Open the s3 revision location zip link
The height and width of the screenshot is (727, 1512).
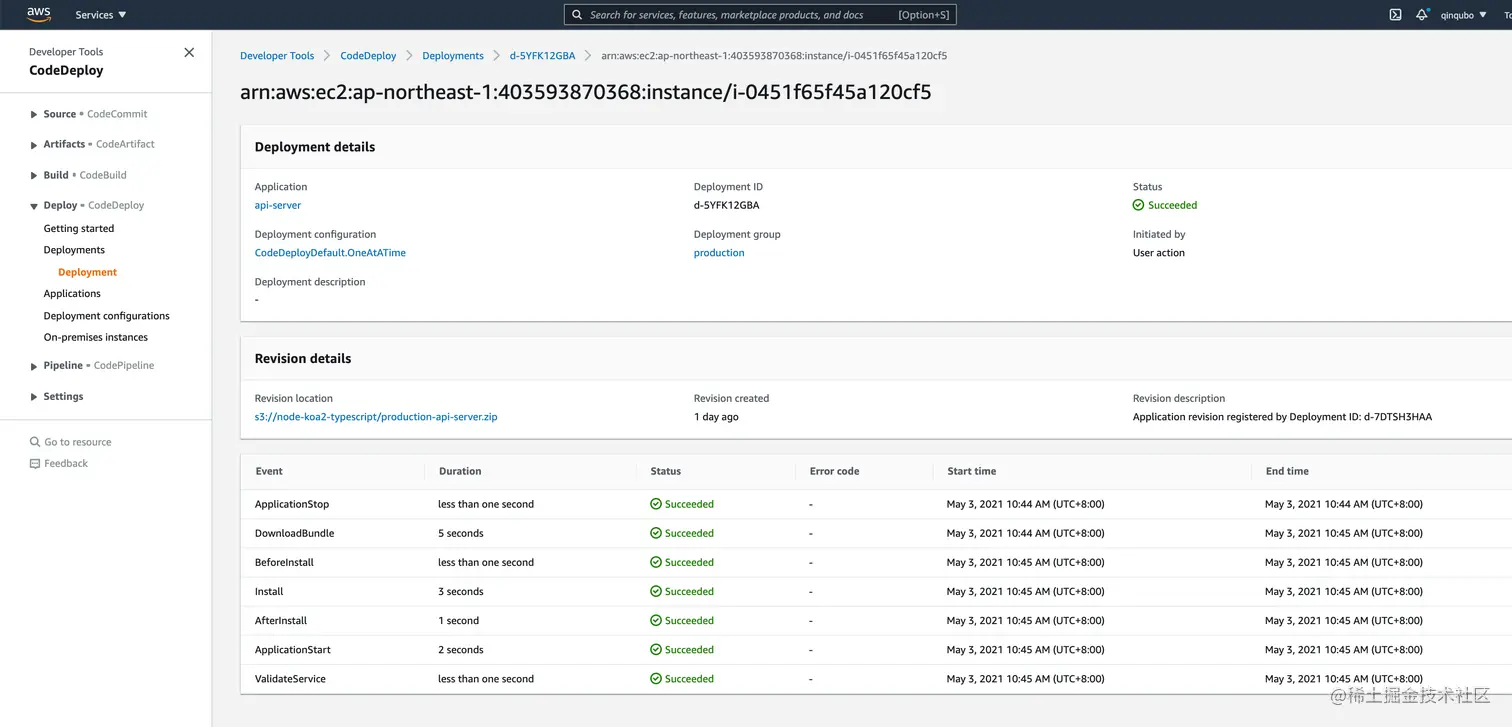coord(375,417)
